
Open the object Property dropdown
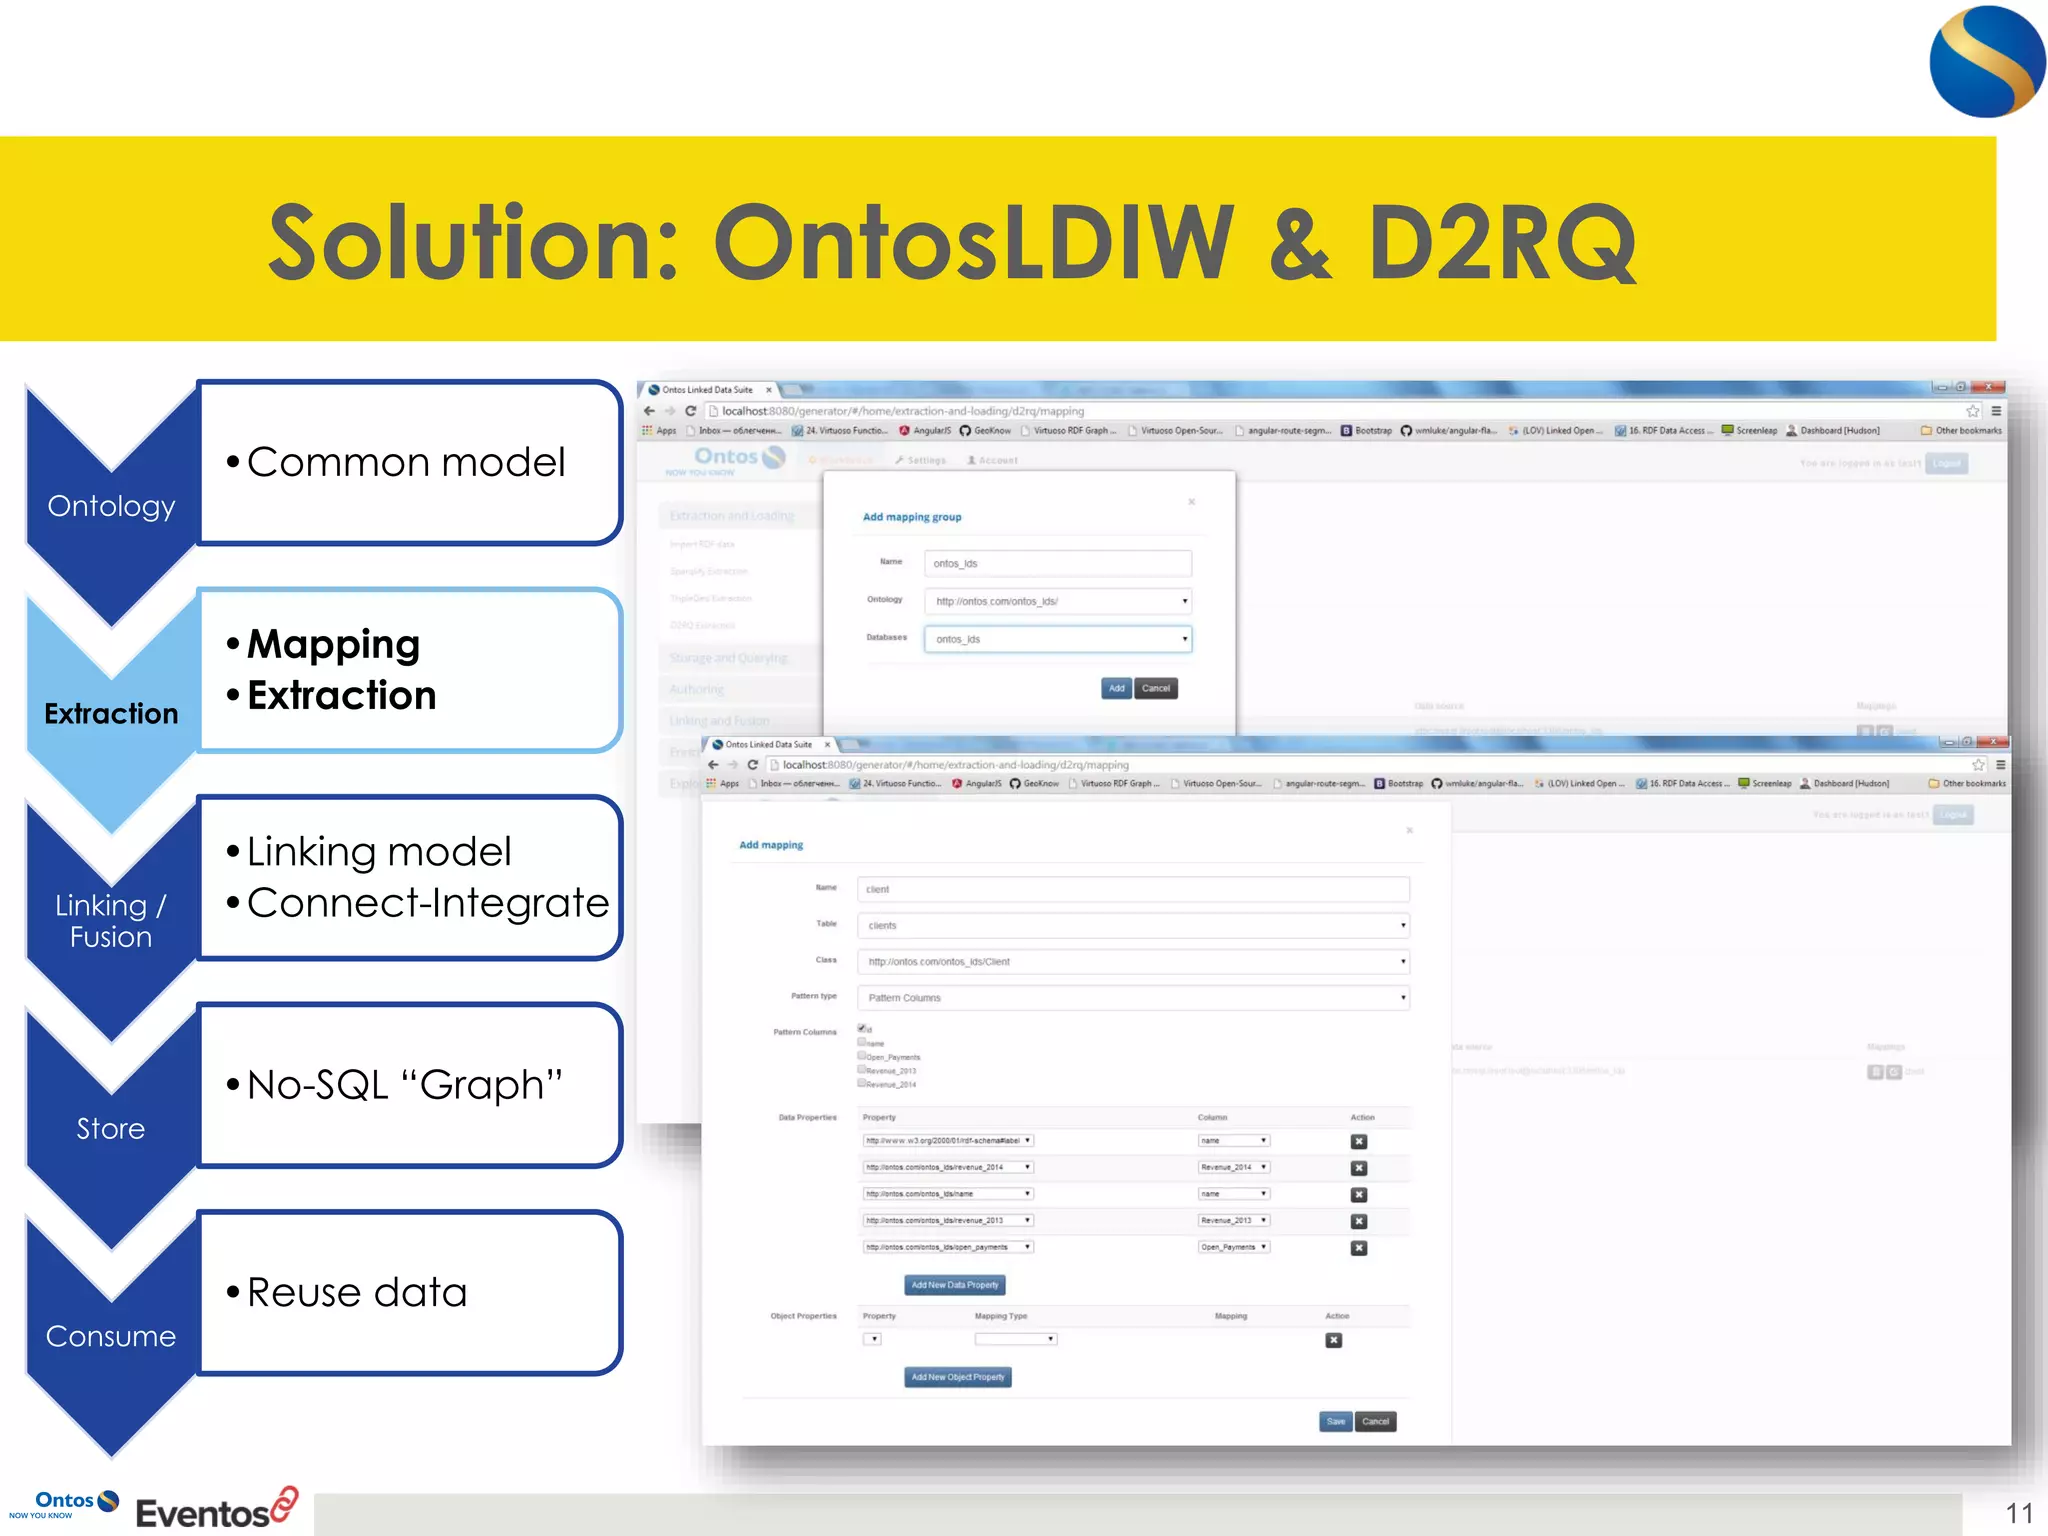click(x=872, y=1339)
